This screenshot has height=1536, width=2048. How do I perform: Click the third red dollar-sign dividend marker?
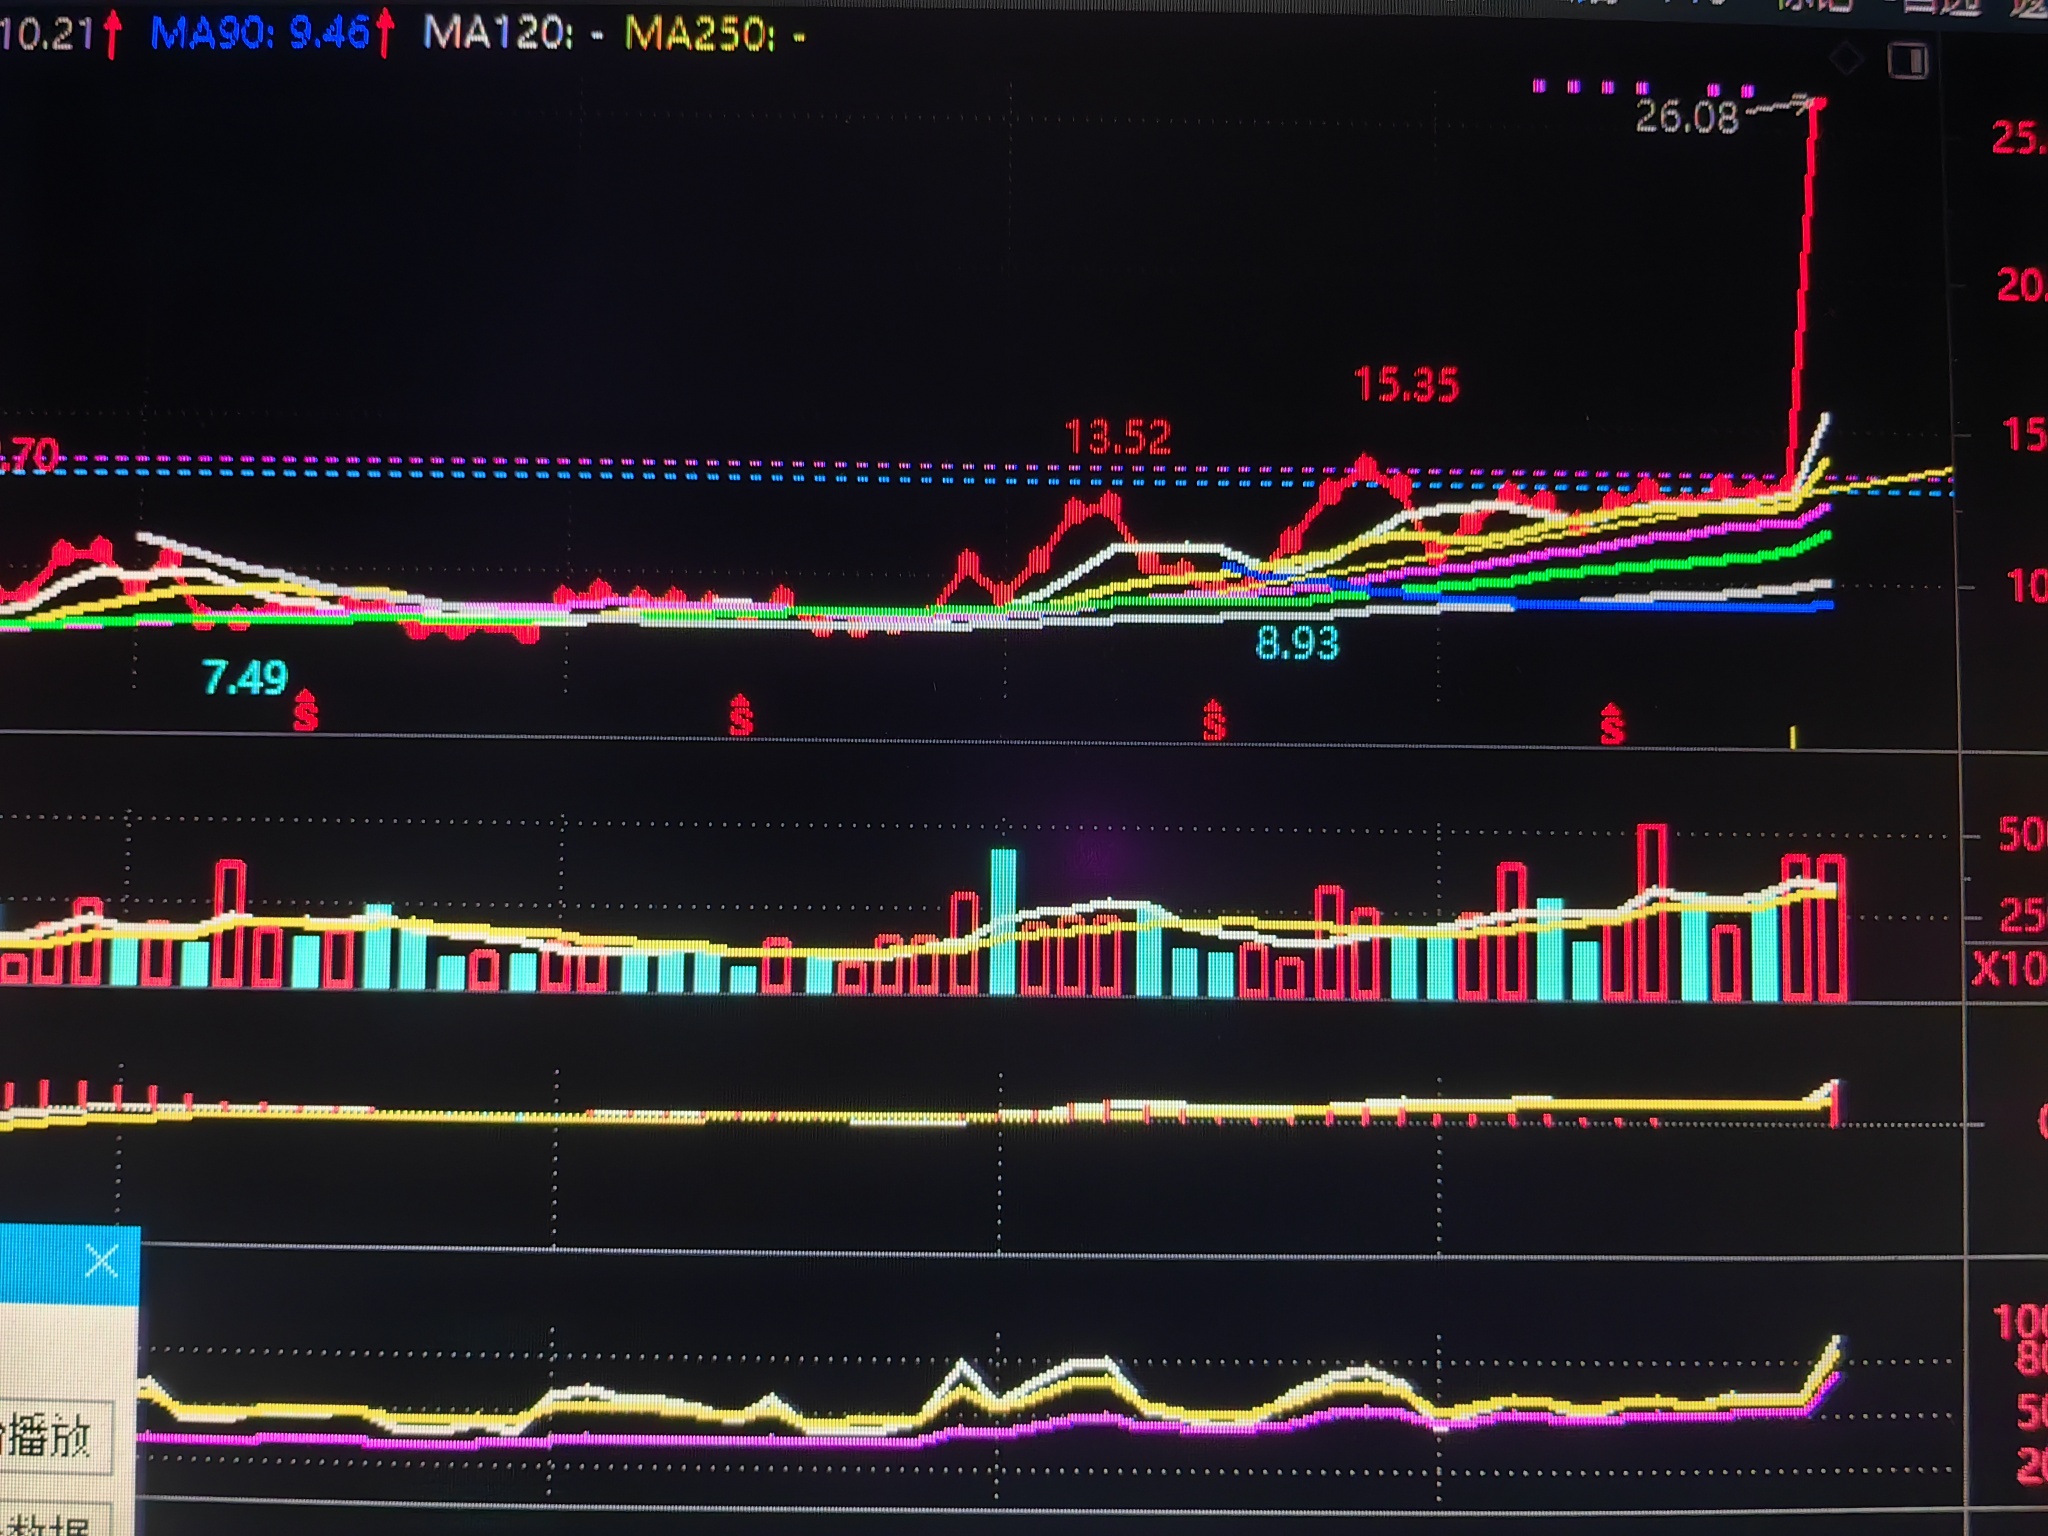click(x=1214, y=720)
